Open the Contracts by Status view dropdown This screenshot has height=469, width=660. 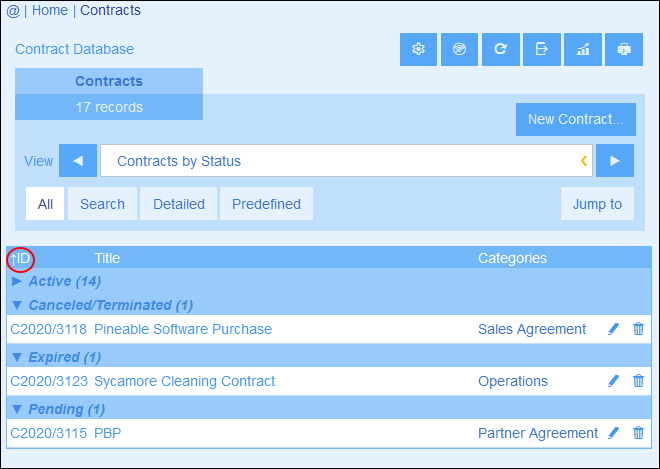[x=346, y=161]
